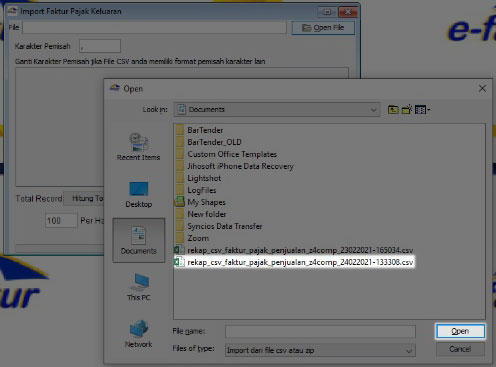Click the Up One Level folder icon
The height and width of the screenshot is (367, 496).
[393, 110]
